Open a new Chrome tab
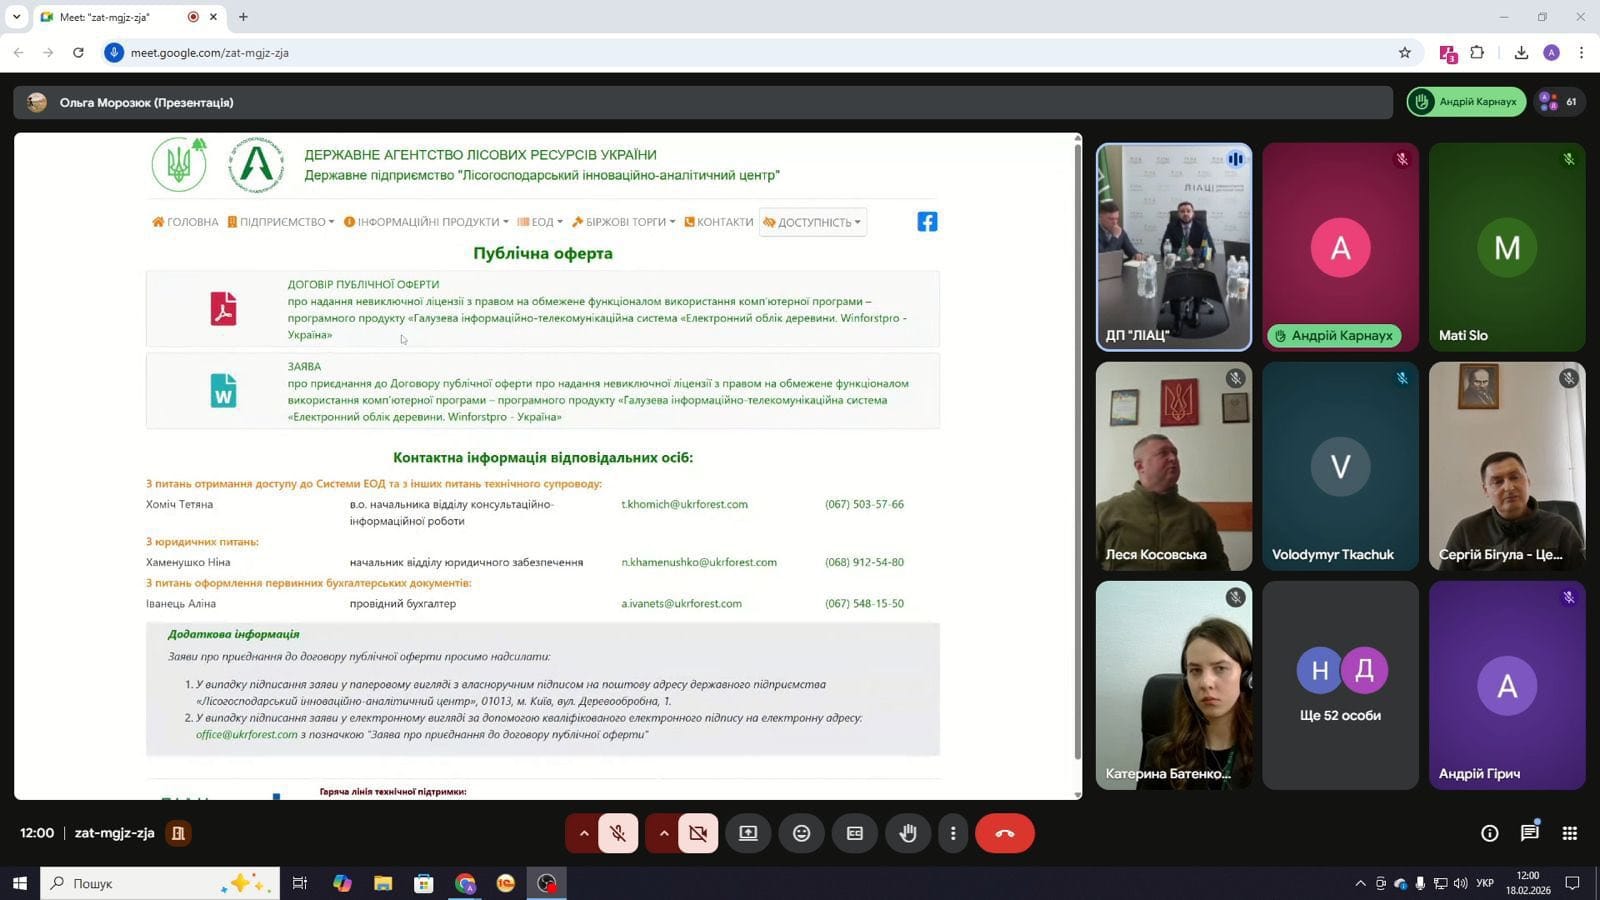This screenshot has width=1600, height=900. click(x=243, y=17)
